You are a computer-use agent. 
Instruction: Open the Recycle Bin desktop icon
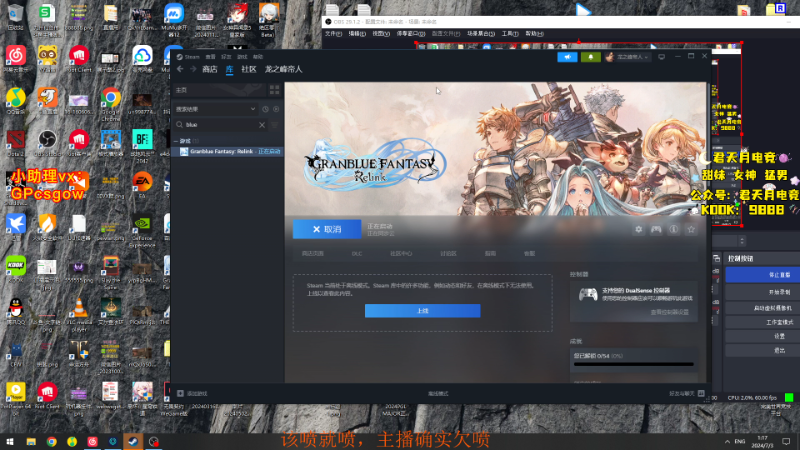pyautogui.click(x=16, y=17)
